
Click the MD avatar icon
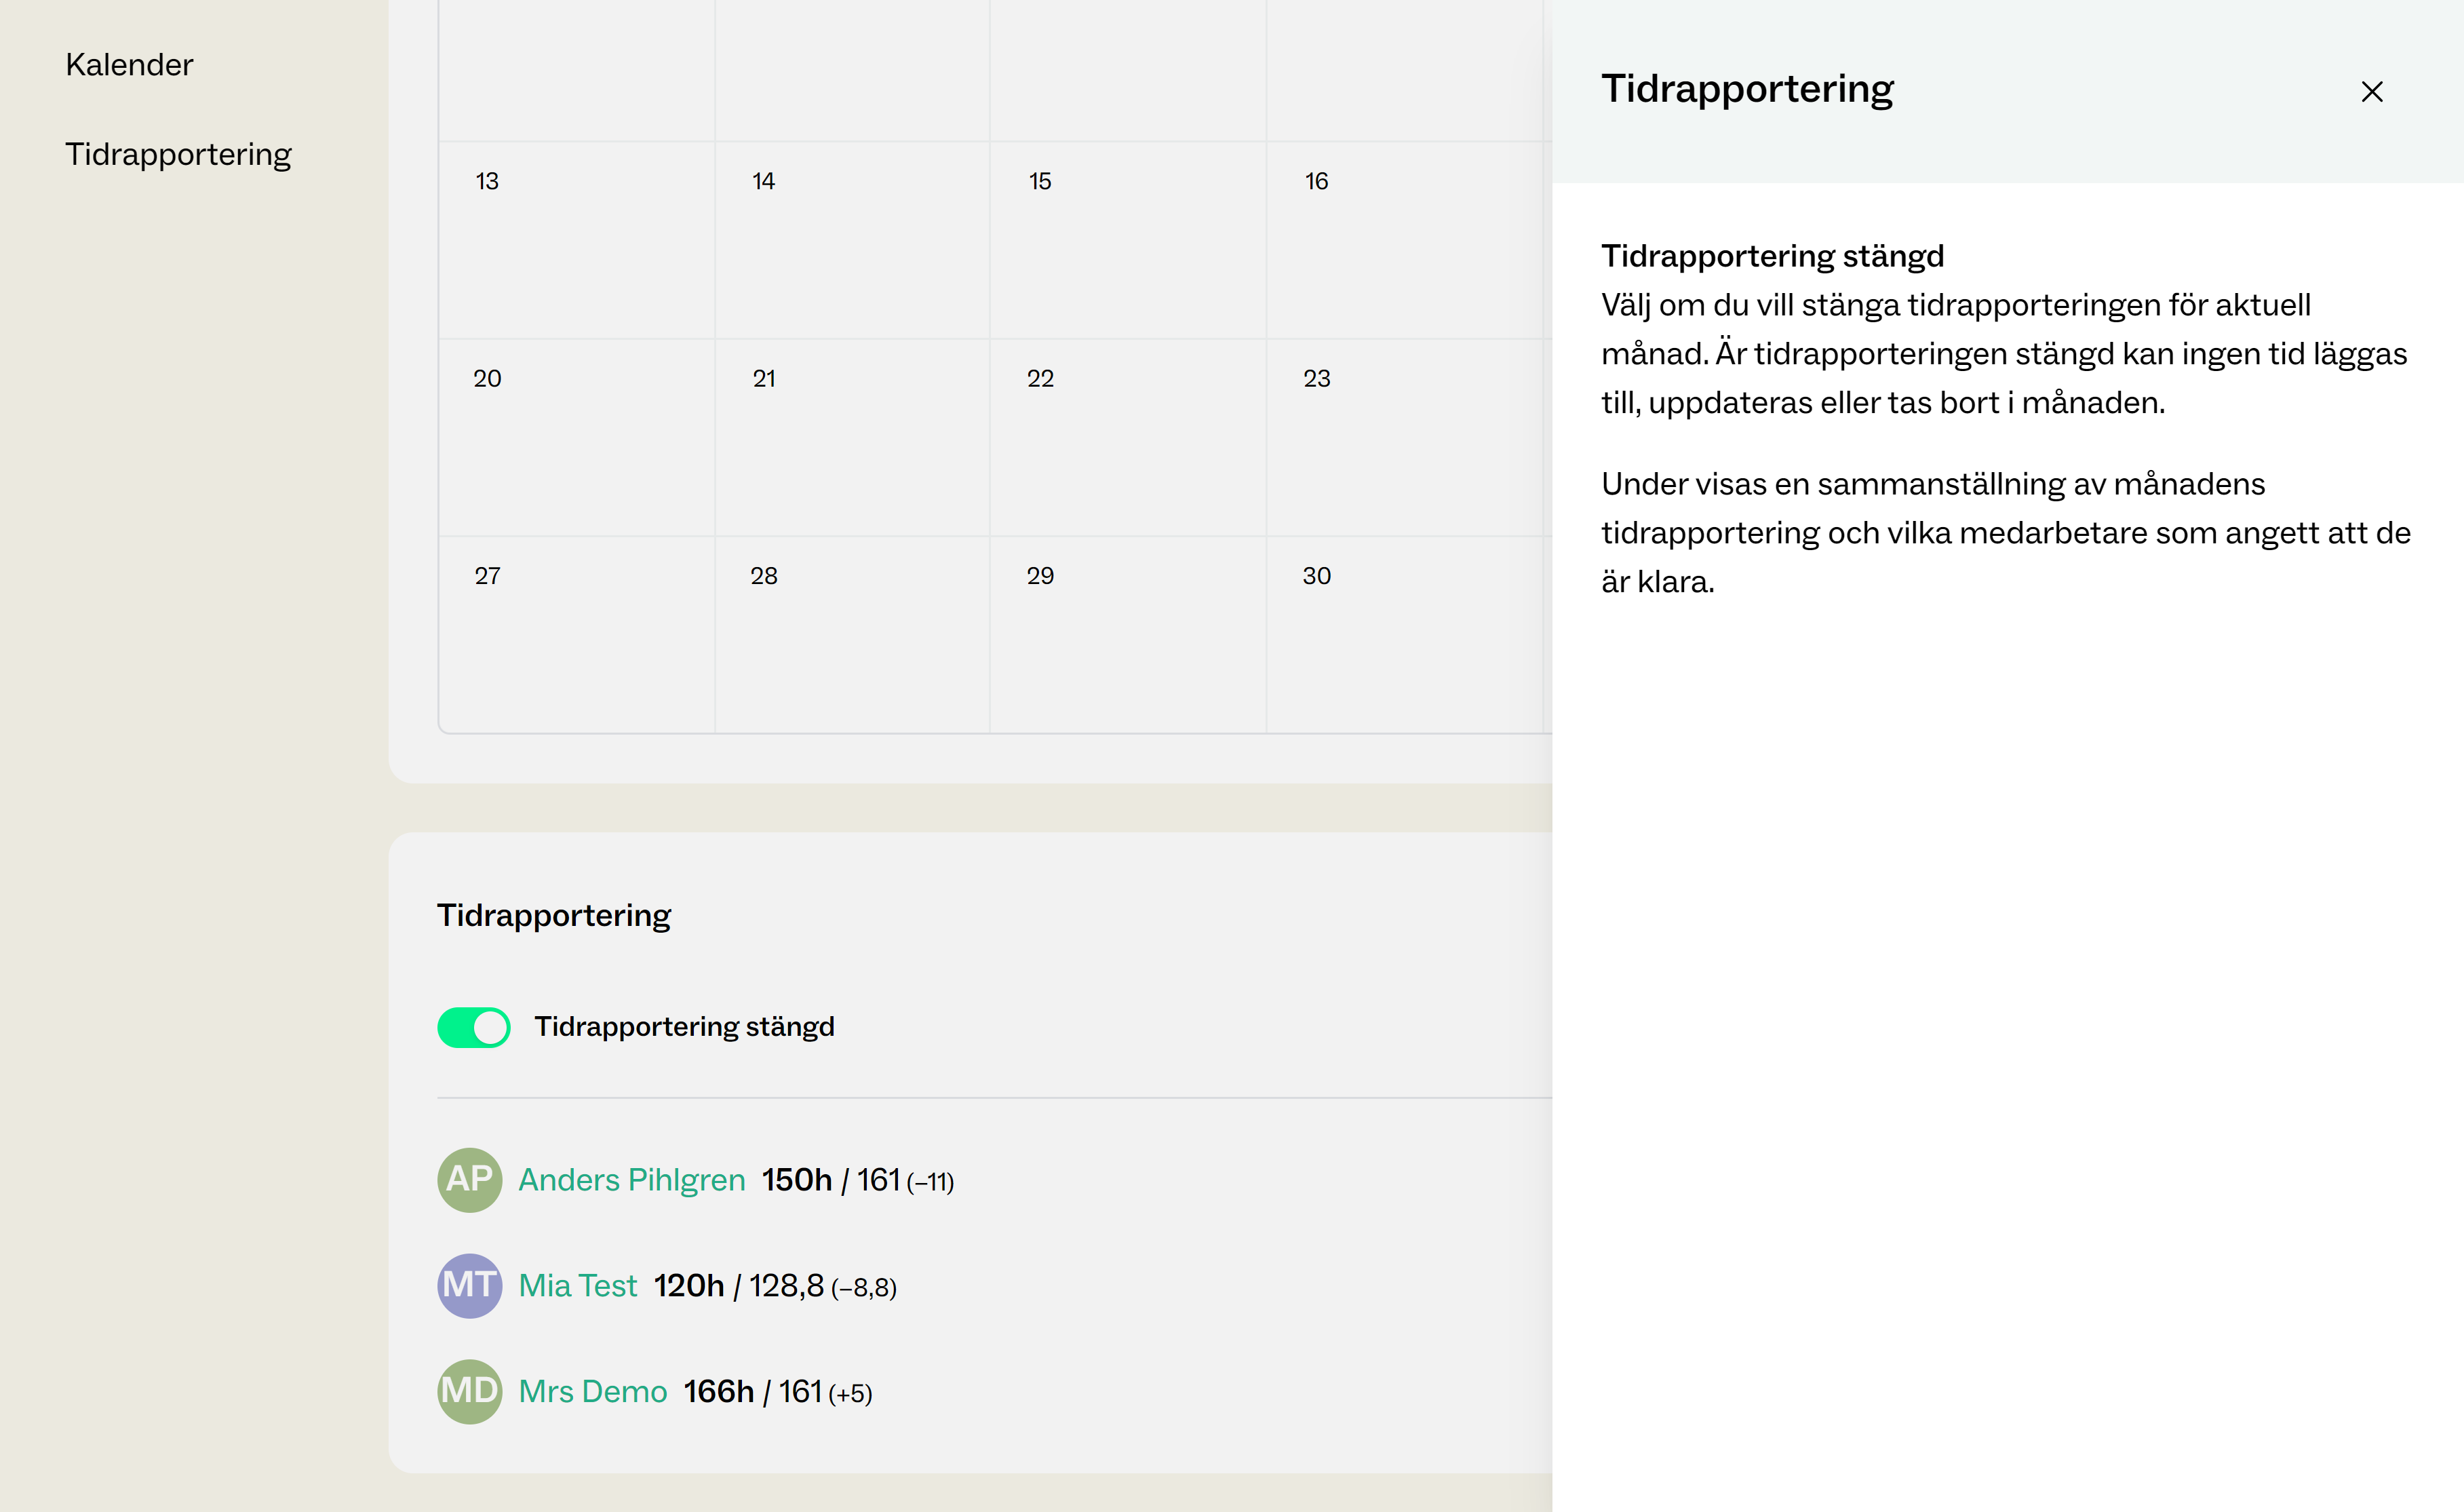pos(469,1391)
